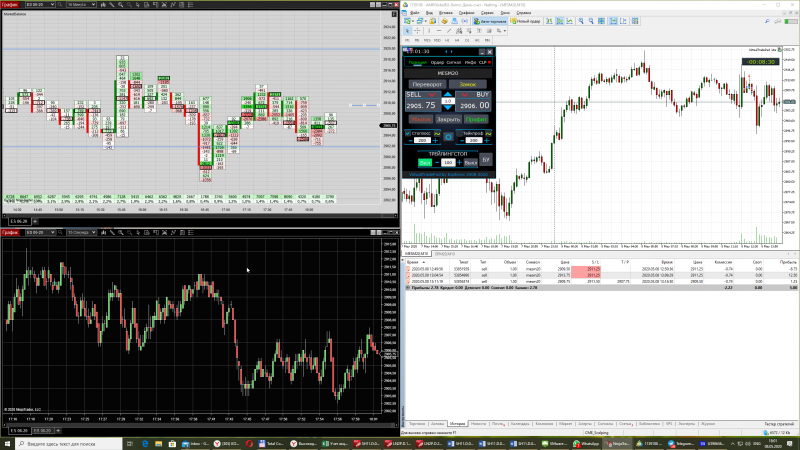The width and height of the screenshot is (800, 450).
Task: Open instrument dropdown ES 06-20 in bottom chart window
Action: 40,233
